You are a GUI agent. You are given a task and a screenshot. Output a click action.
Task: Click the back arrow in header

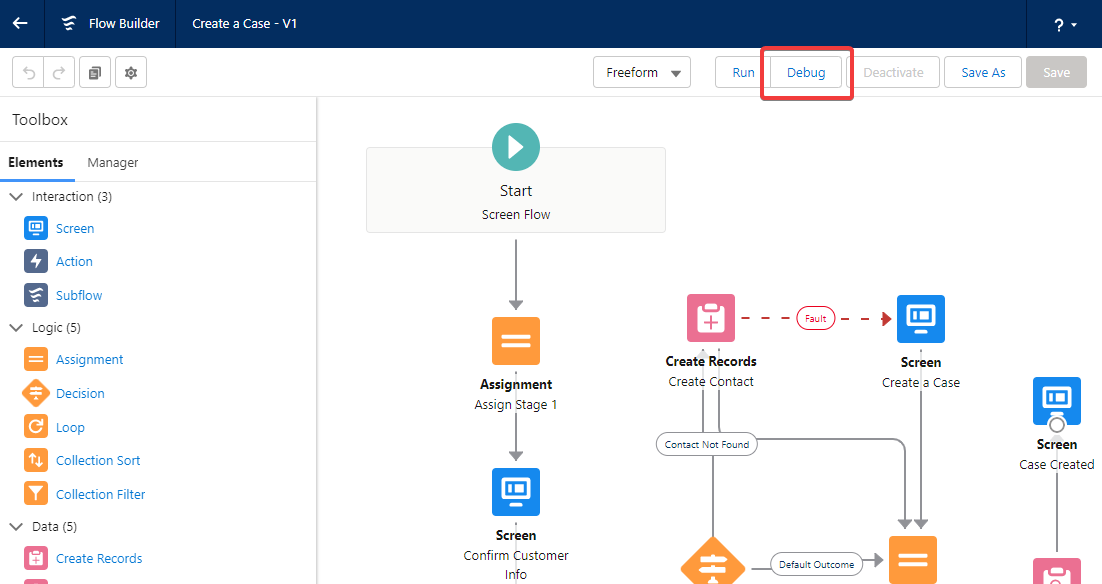click(20, 23)
